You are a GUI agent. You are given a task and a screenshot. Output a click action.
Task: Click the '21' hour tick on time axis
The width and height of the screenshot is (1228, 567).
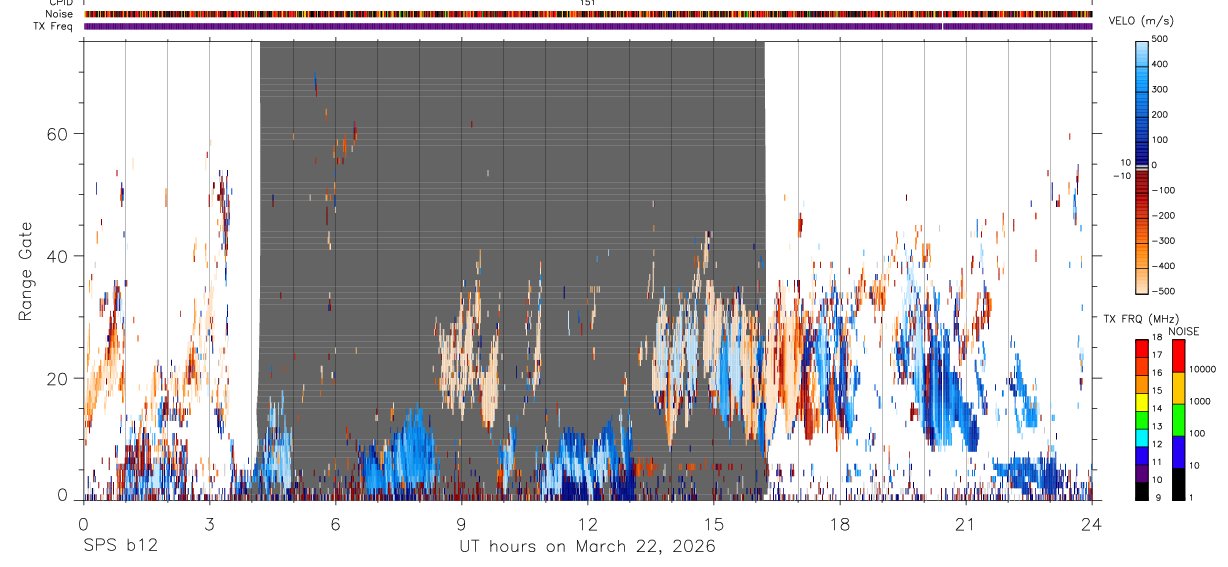pos(966,523)
